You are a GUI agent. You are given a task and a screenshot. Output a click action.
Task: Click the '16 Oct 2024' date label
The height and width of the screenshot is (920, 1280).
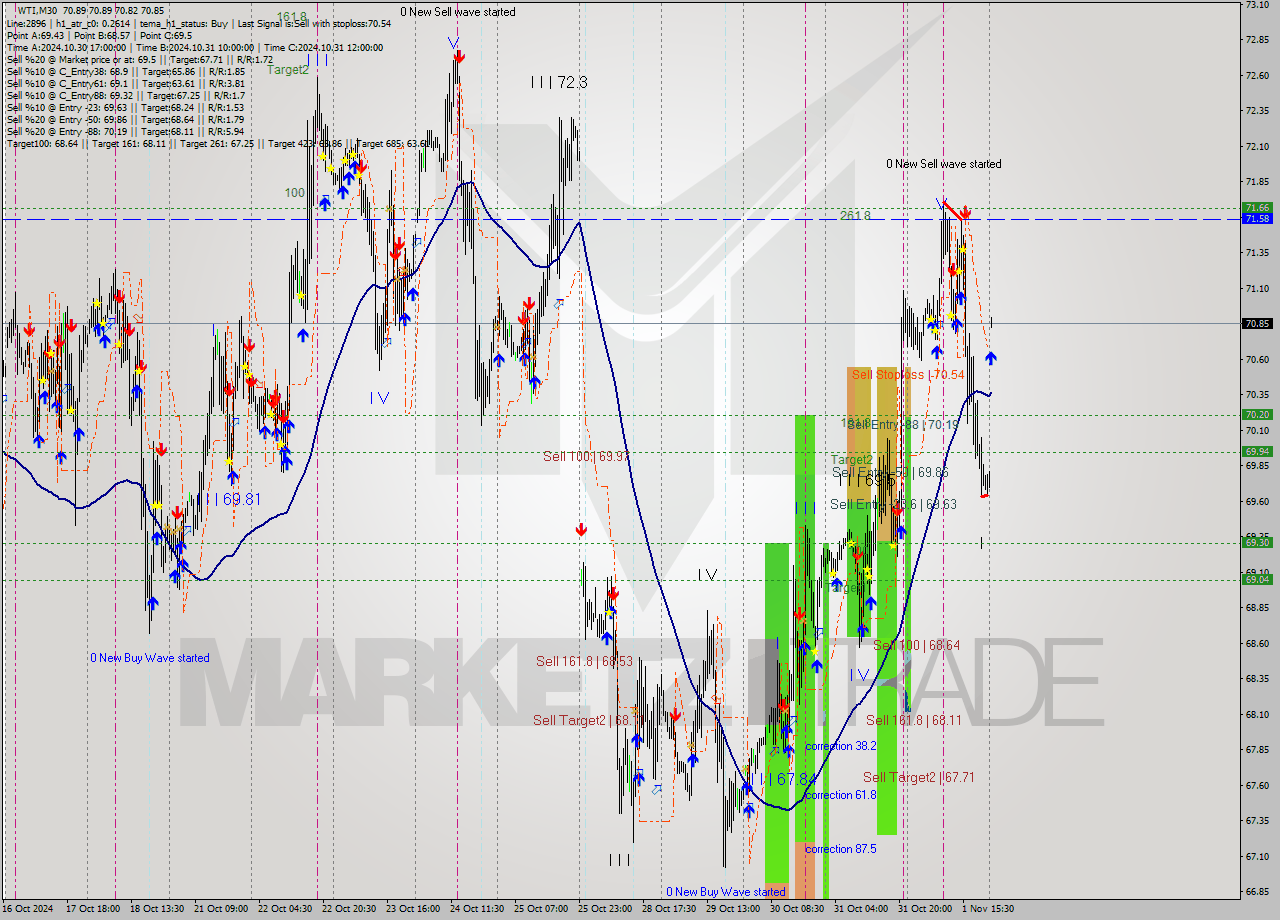(x=26, y=909)
